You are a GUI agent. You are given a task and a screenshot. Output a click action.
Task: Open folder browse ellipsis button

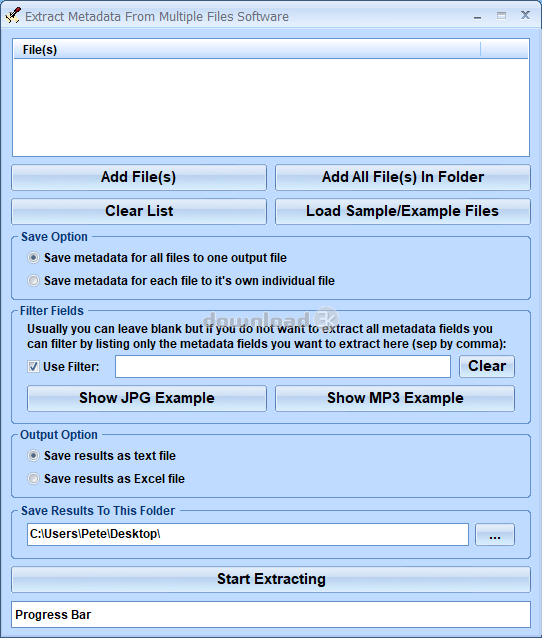(495, 534)
